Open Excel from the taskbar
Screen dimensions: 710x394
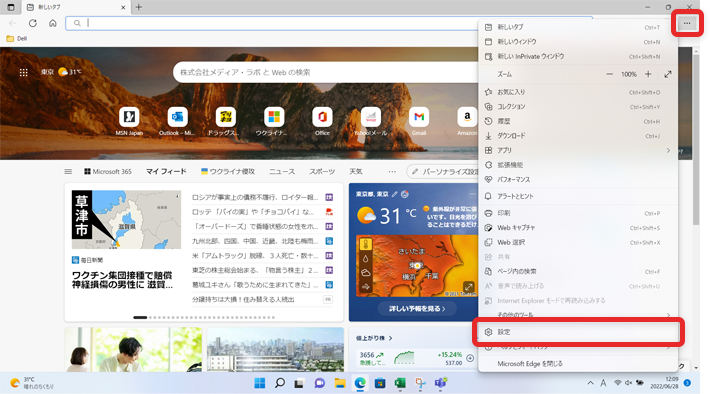[400, 383]
